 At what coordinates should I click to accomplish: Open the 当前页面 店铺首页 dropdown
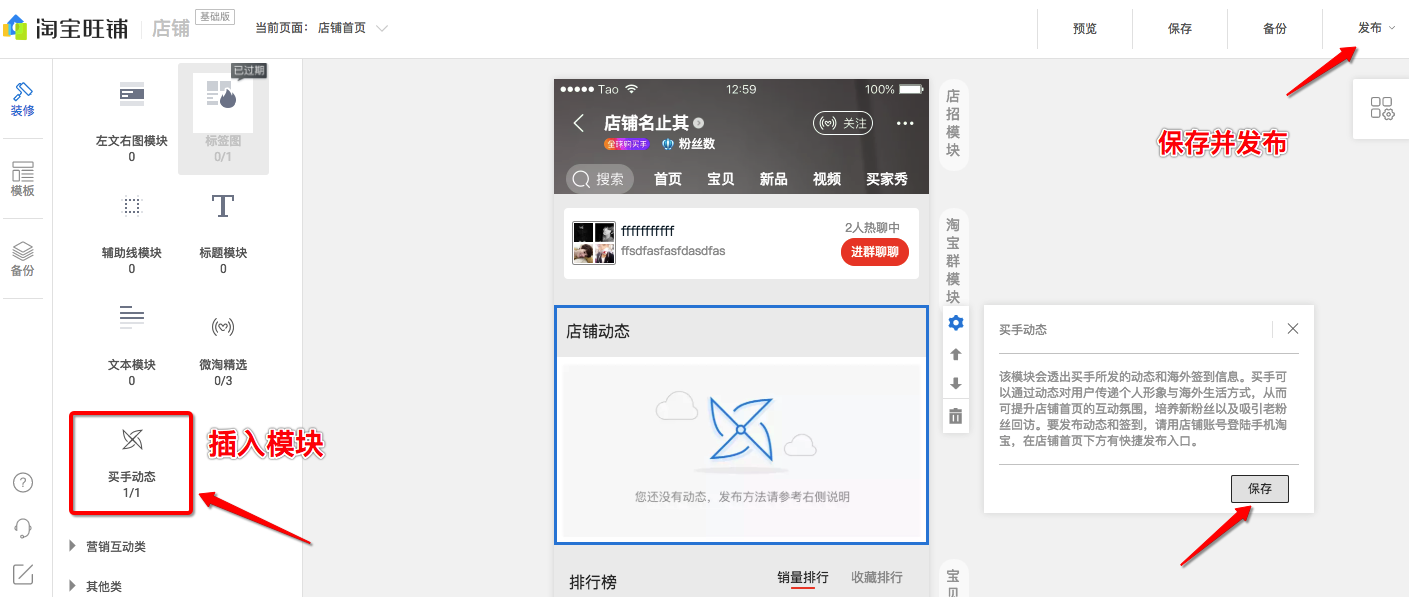click(x=352, y=28)
